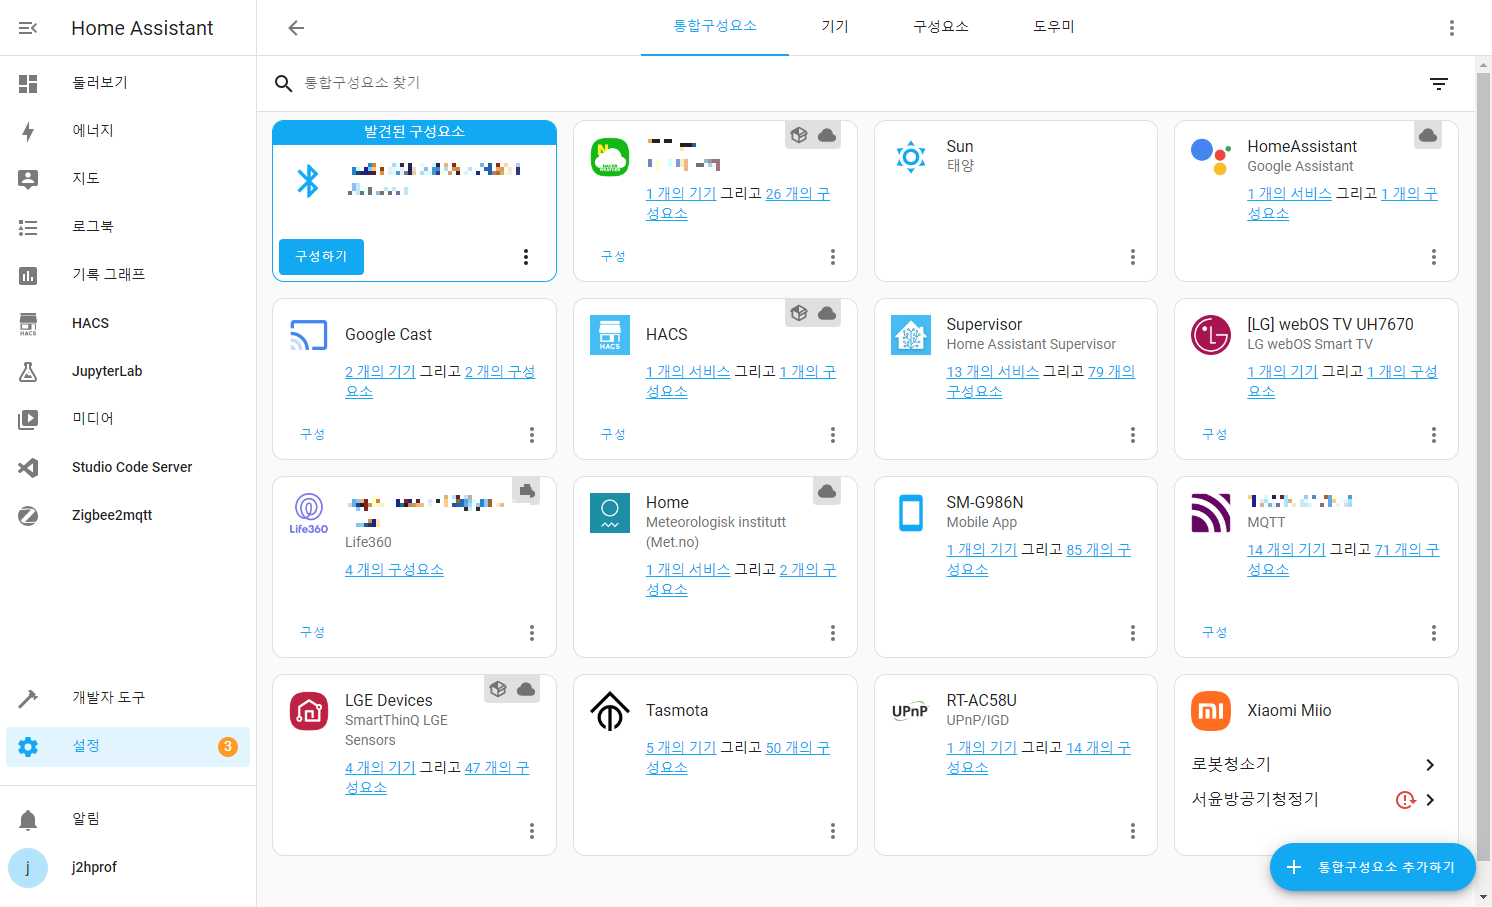Expand 서윤방공기청정기 Xiaomi Miio entry
1492x907 pixels.
pos(1316,800)
